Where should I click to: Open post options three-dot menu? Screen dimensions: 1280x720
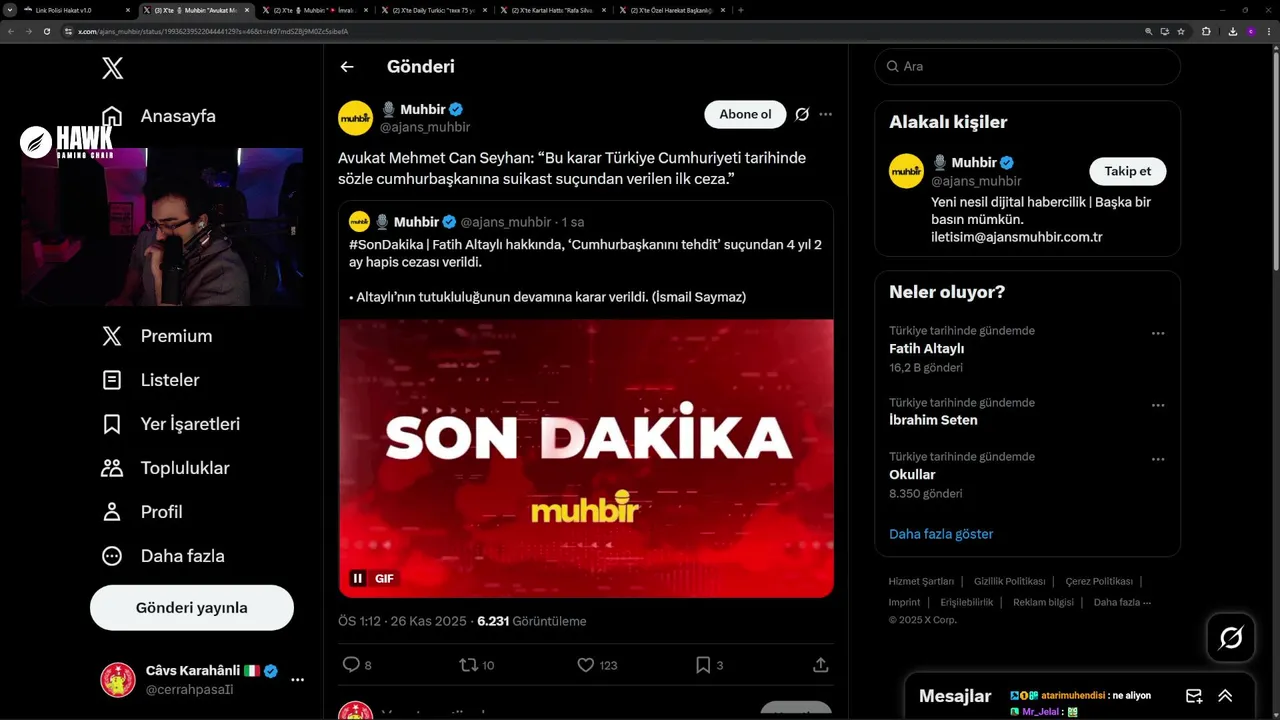[x=826, y=114]
